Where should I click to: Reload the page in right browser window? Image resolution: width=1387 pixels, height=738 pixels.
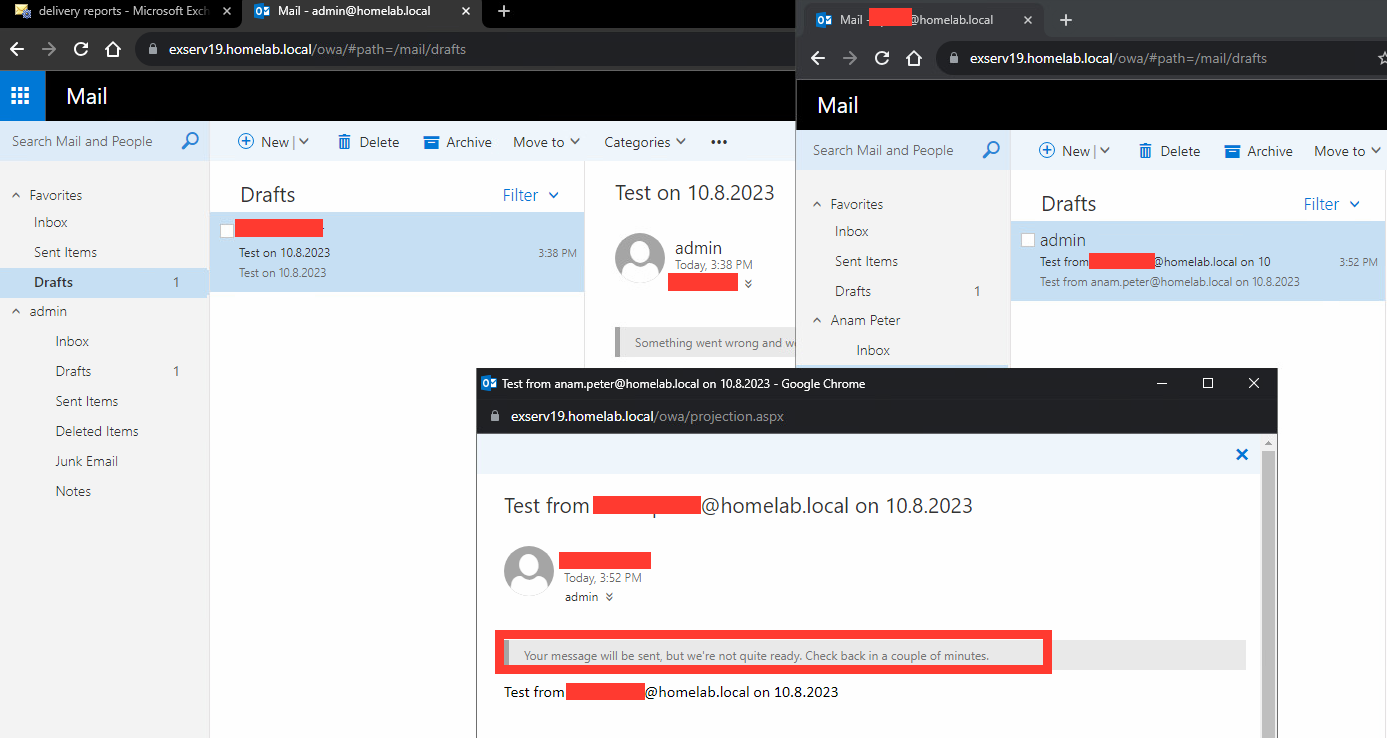pyautogui.click(x=882, y=58)
